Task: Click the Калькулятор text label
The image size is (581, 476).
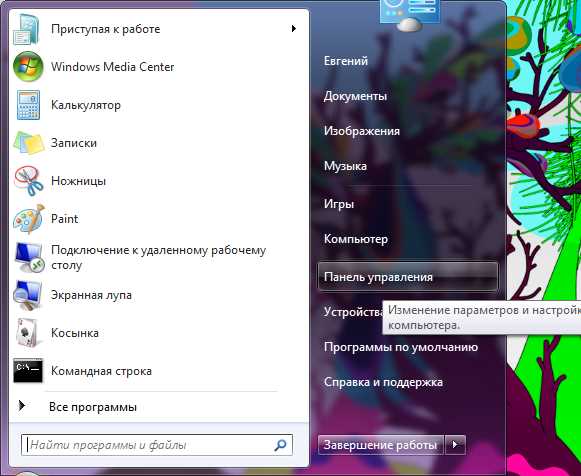Action: click(86, 105)
